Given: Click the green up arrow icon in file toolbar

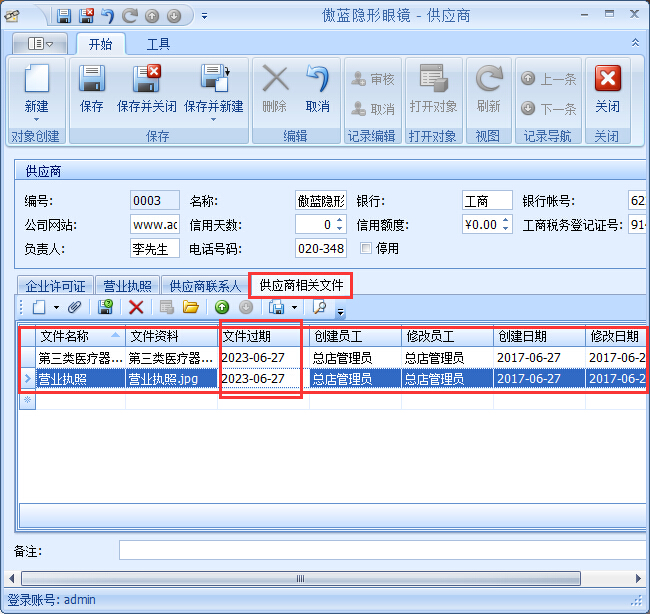Looking at the screenshot, I should (x=222, y=307).
